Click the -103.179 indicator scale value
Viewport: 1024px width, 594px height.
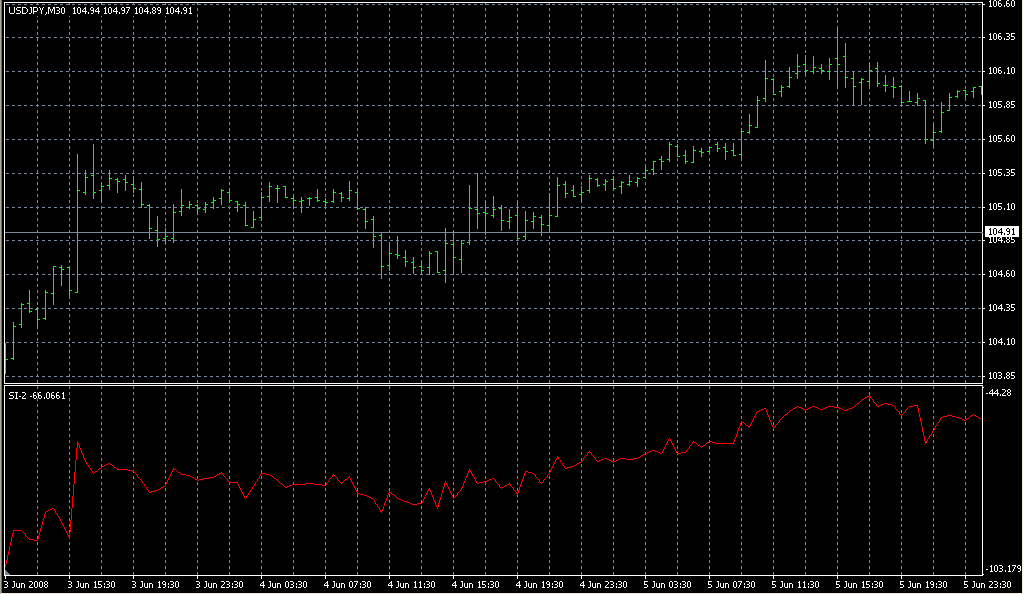coord(1004,569)
